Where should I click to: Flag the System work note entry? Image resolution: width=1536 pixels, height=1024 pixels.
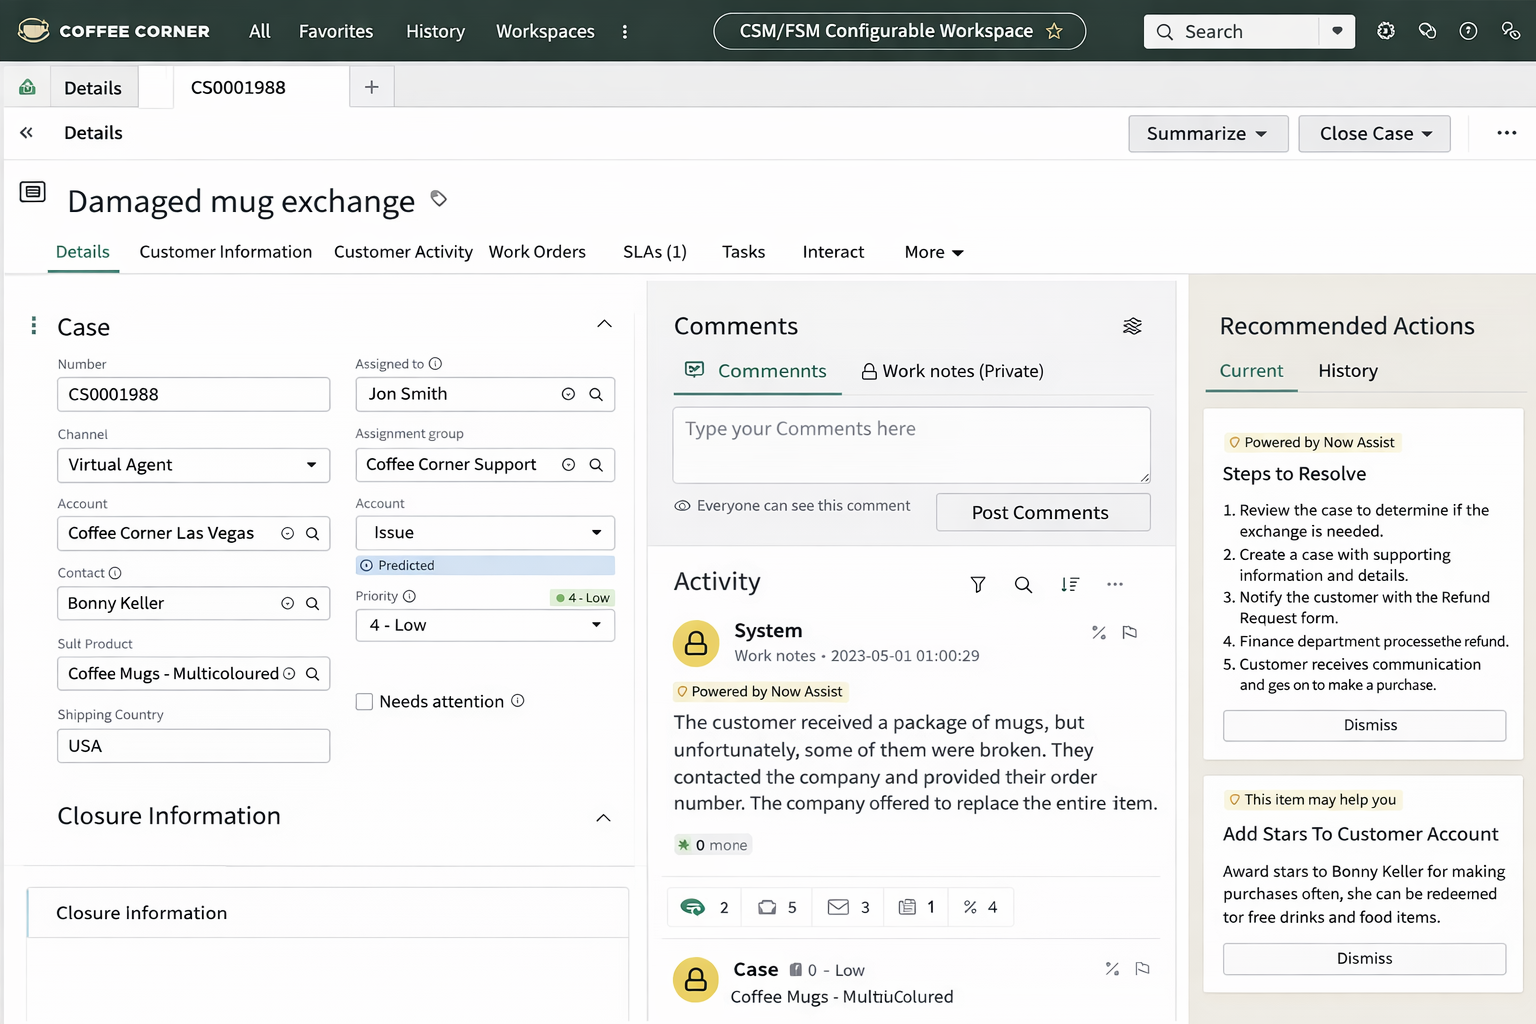pyautogui.click(x=1130, y=632)
